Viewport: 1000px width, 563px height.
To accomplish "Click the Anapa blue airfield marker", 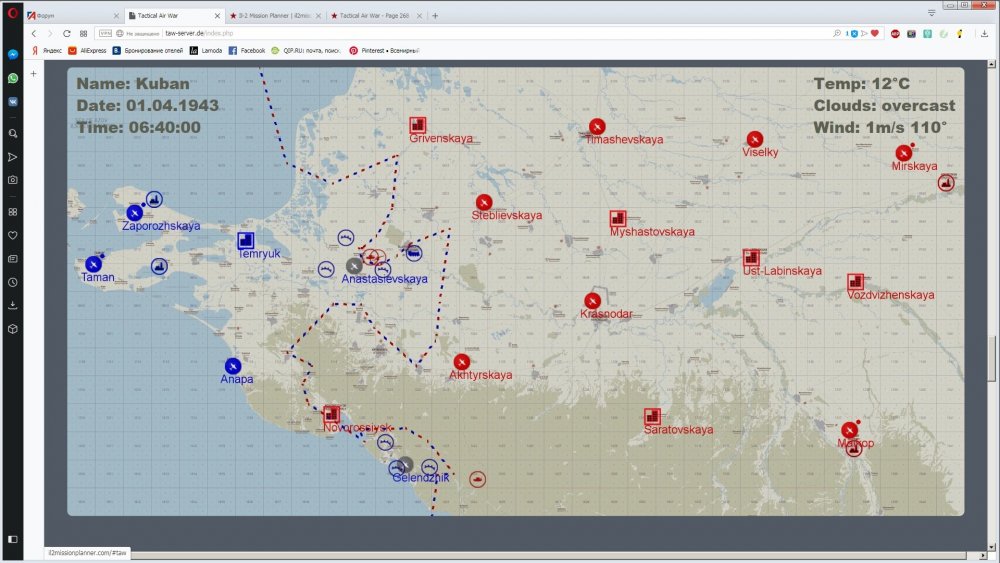I will coord(233,366).
